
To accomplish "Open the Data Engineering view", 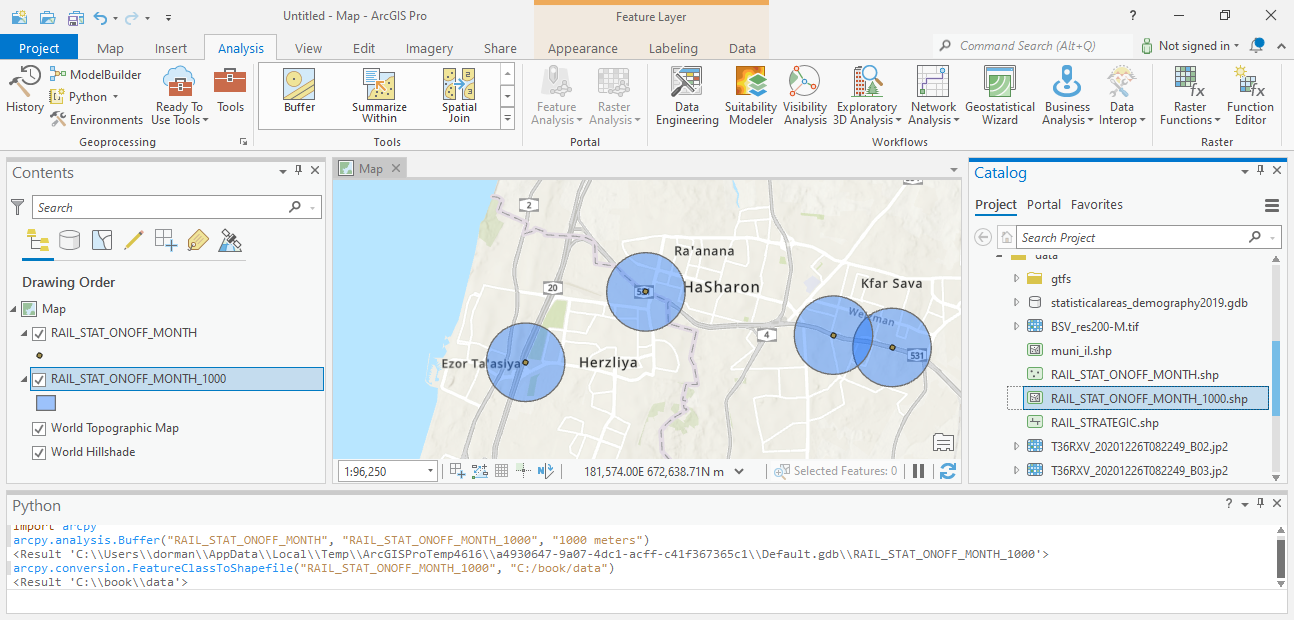I will point(686,96).
